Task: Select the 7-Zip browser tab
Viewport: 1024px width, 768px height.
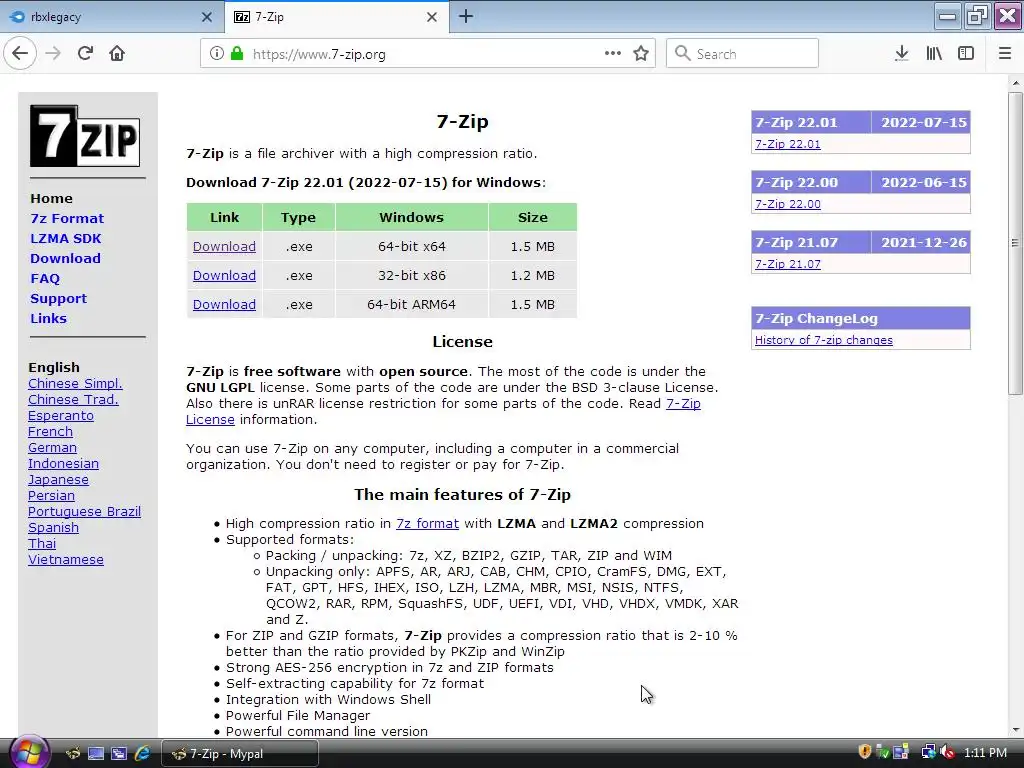Action: 337,17
